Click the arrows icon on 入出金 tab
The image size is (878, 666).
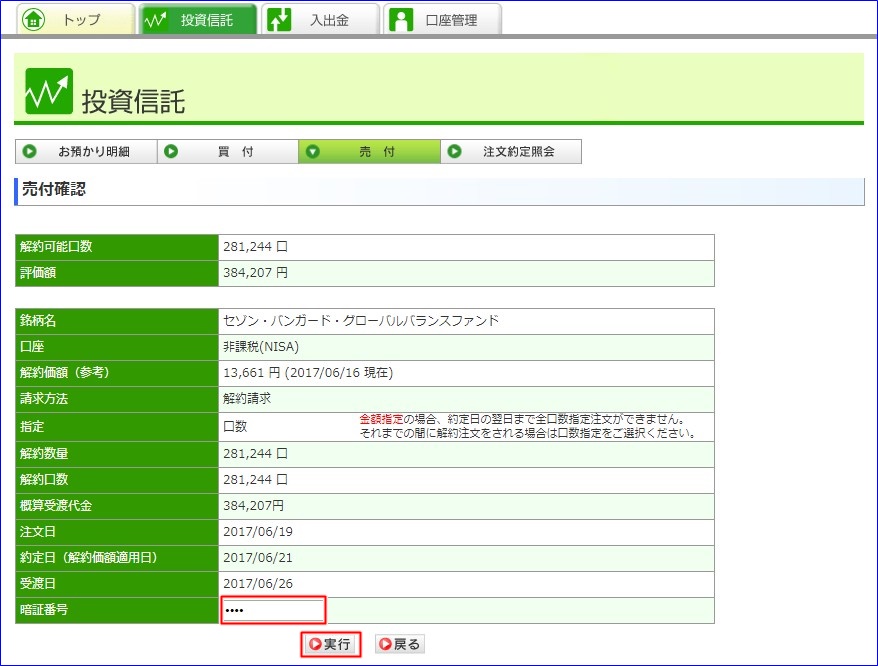tap(279, 20)
